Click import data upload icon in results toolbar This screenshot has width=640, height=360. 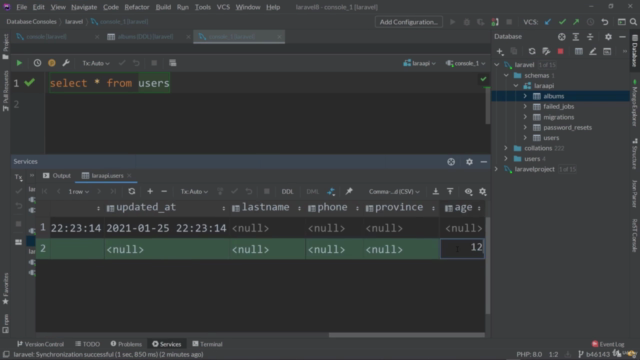click(x=450, y=191)
